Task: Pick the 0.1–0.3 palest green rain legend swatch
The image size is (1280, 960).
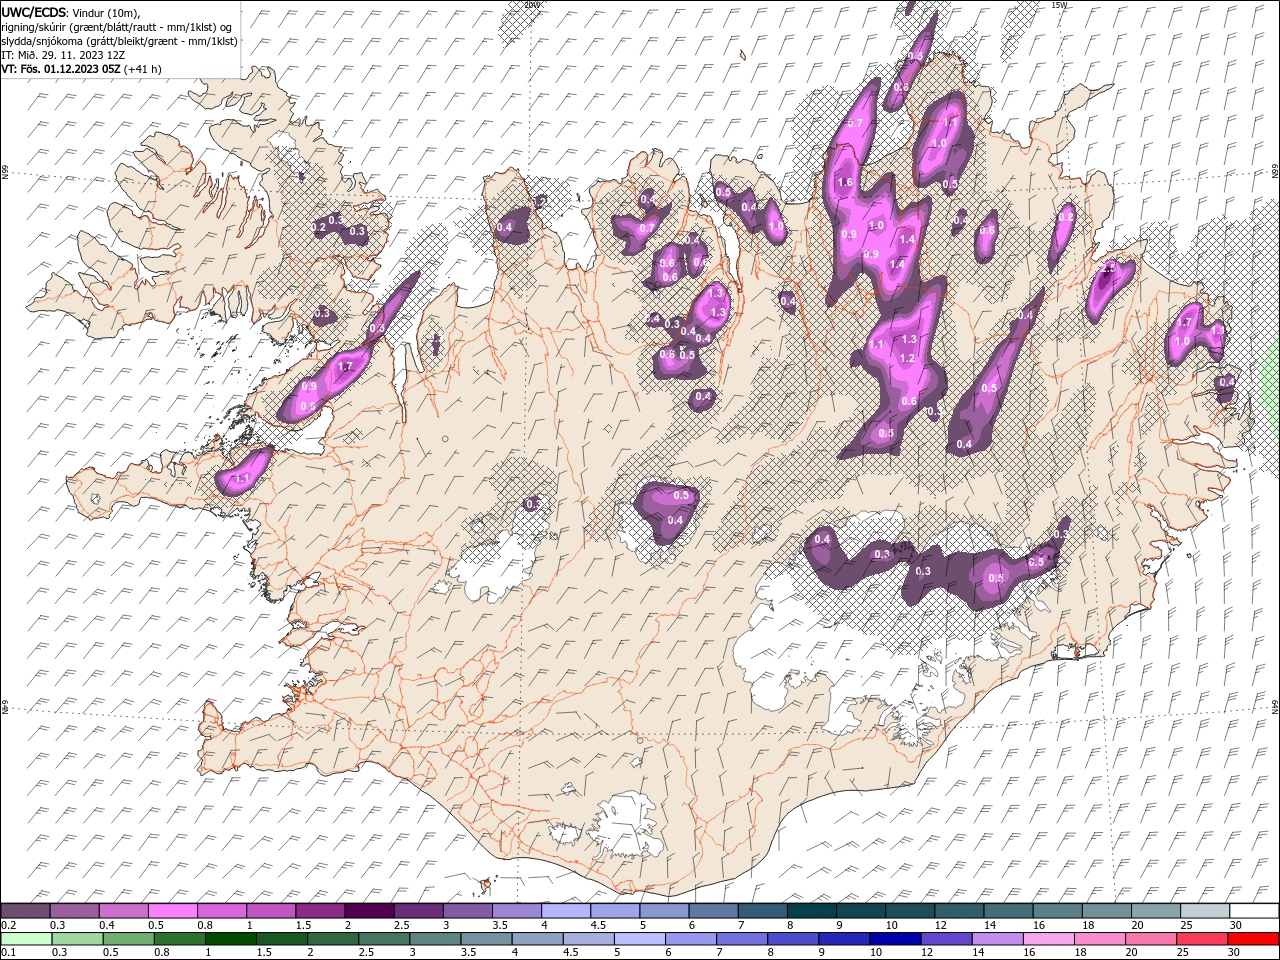Action: (26, 939)
